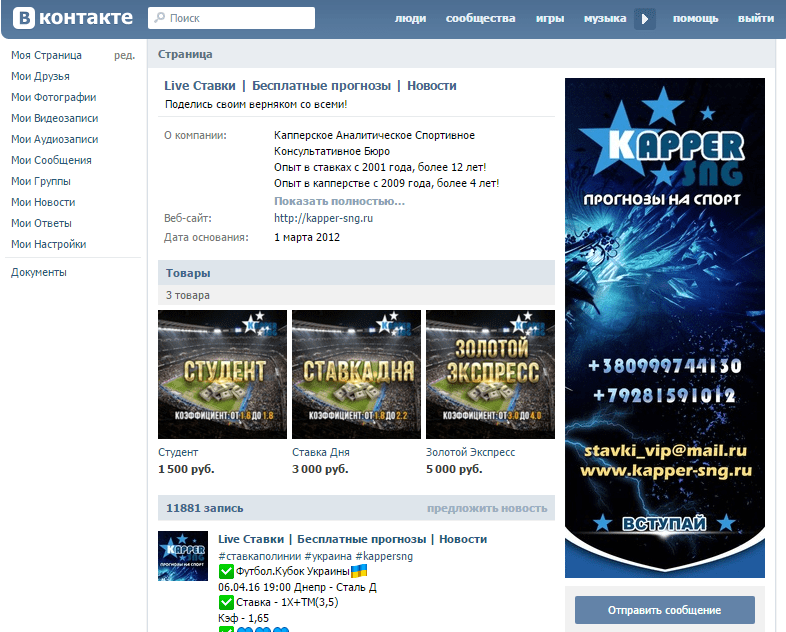Click the ред. edit link
Screen dimensions: 786x632
pyautogui.click(x=124, y=55)
